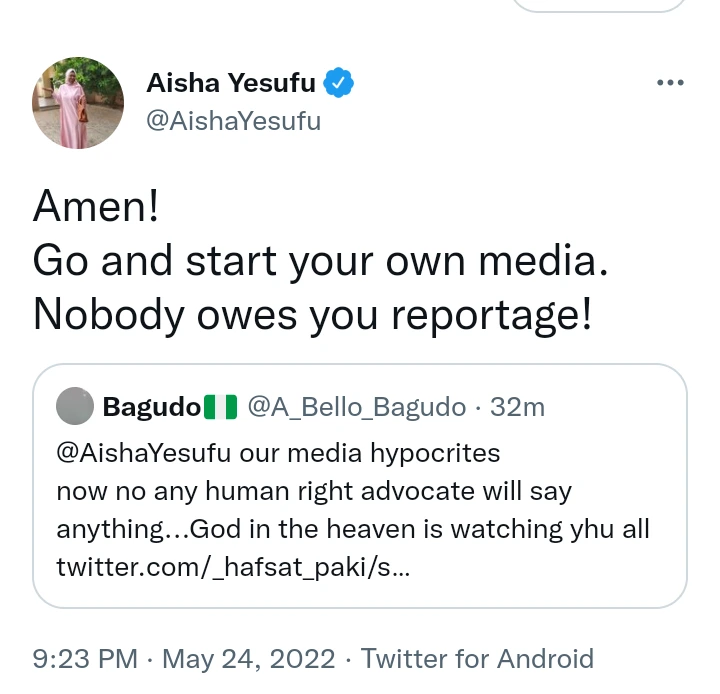720x694 pixels.
Task: Click the blue verified badge
Action: click(x=341, y=84)
